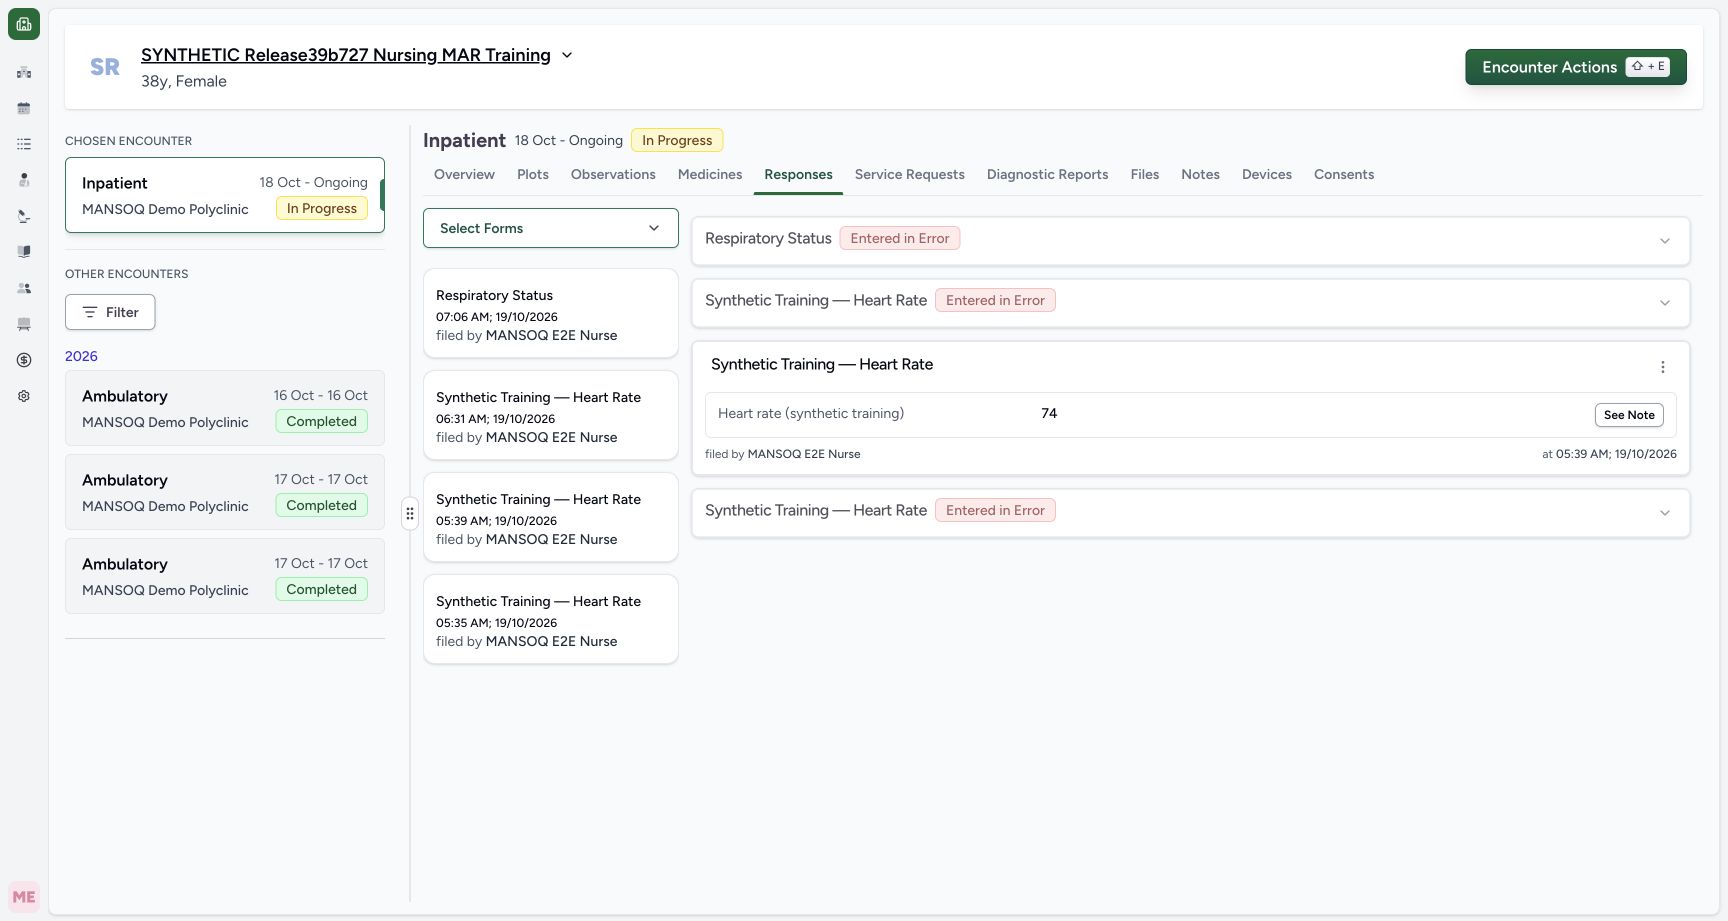1728x921 pixels.
Task: Open three-dot menu on Heart Rate card
Action: pos(1663,367)
